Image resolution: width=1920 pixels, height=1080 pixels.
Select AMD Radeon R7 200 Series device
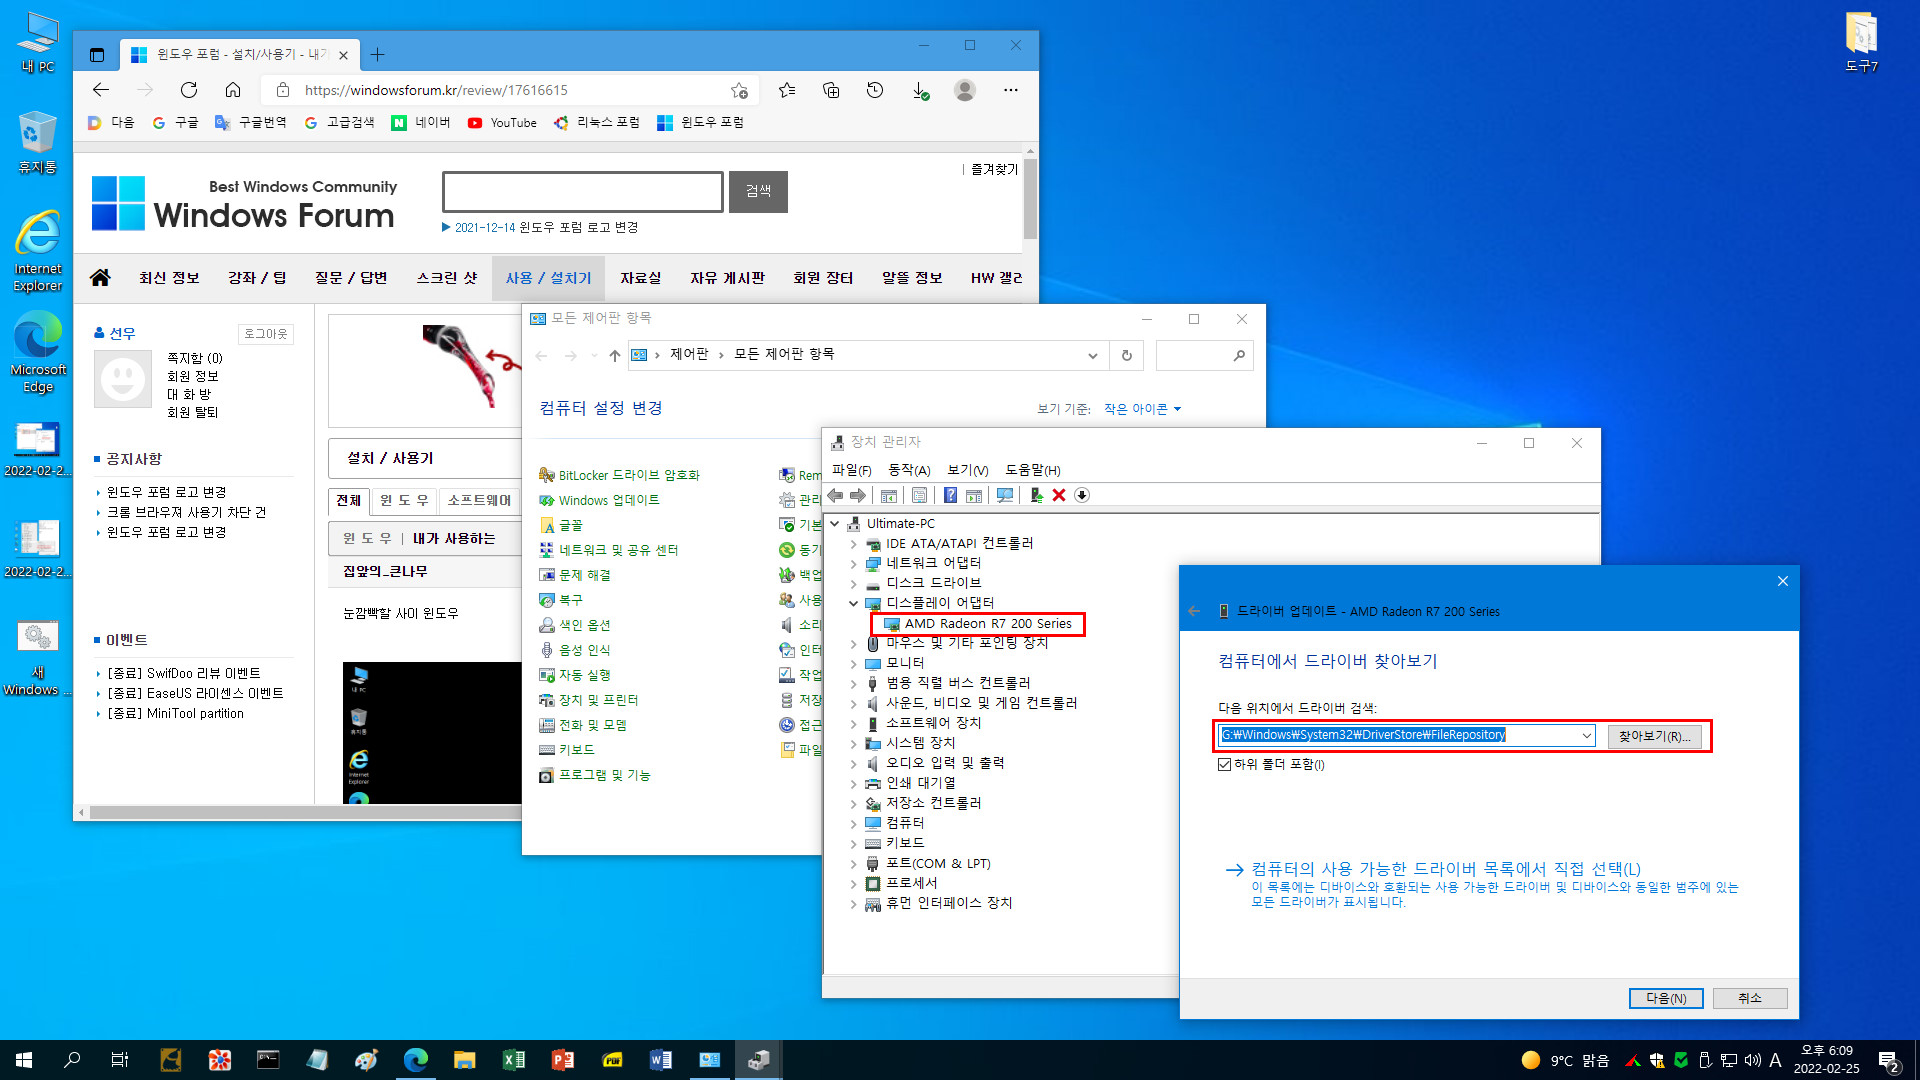pos(978,623)
